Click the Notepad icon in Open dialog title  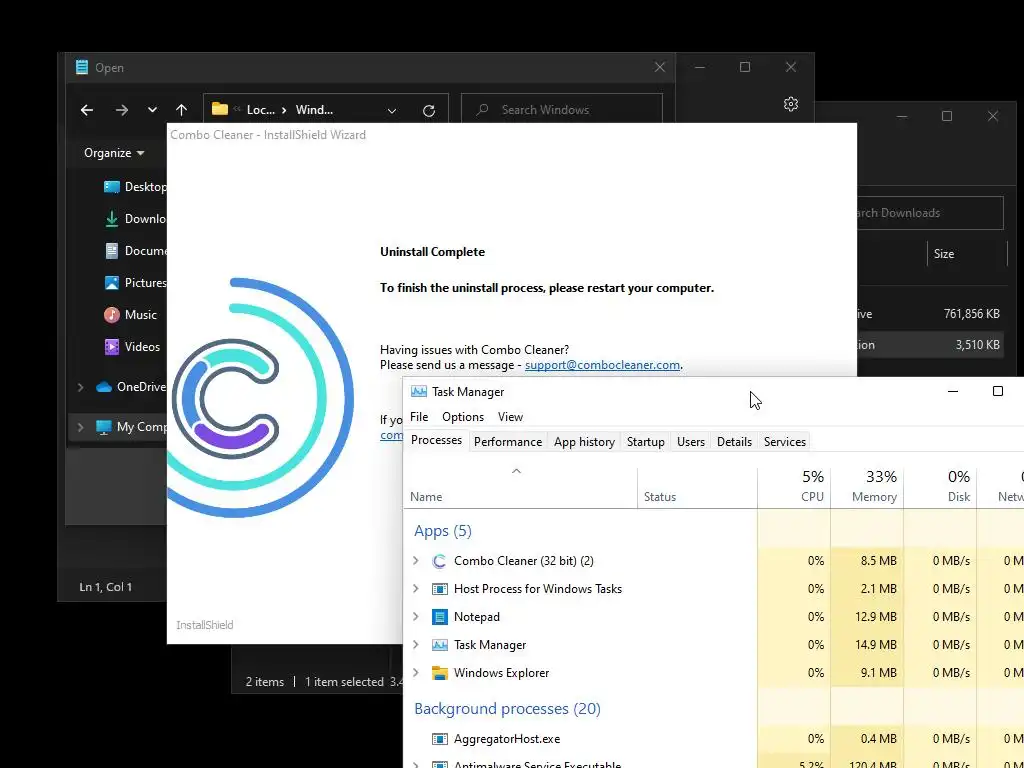coord(82,67)
